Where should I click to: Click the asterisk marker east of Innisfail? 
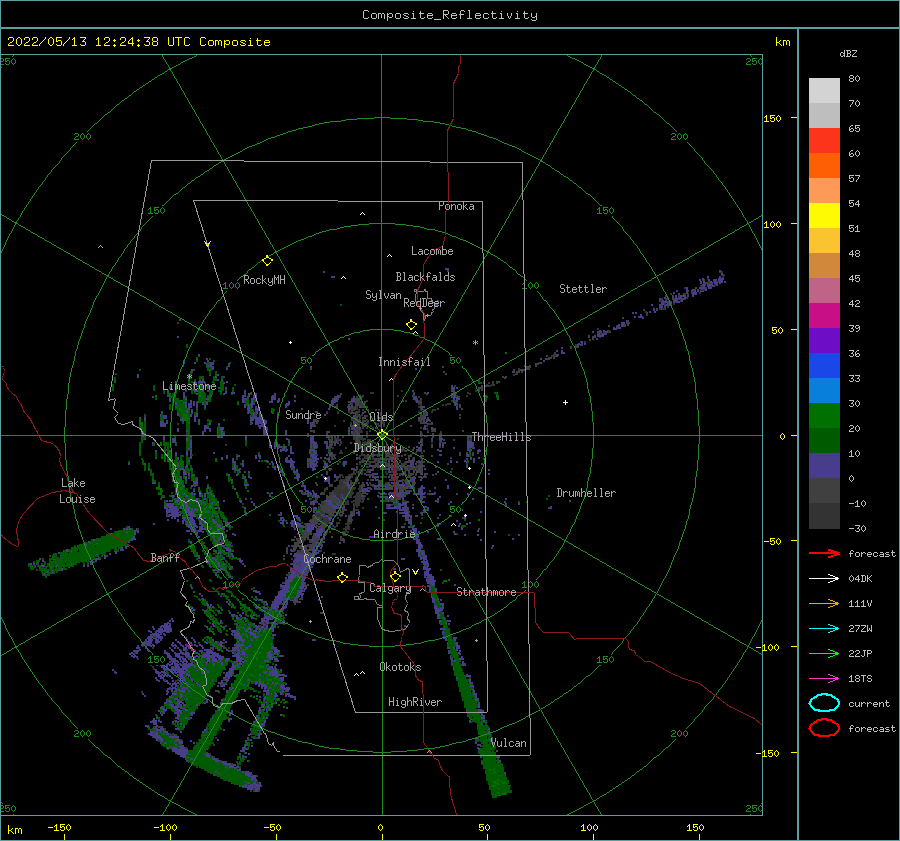tap(475, 343)
